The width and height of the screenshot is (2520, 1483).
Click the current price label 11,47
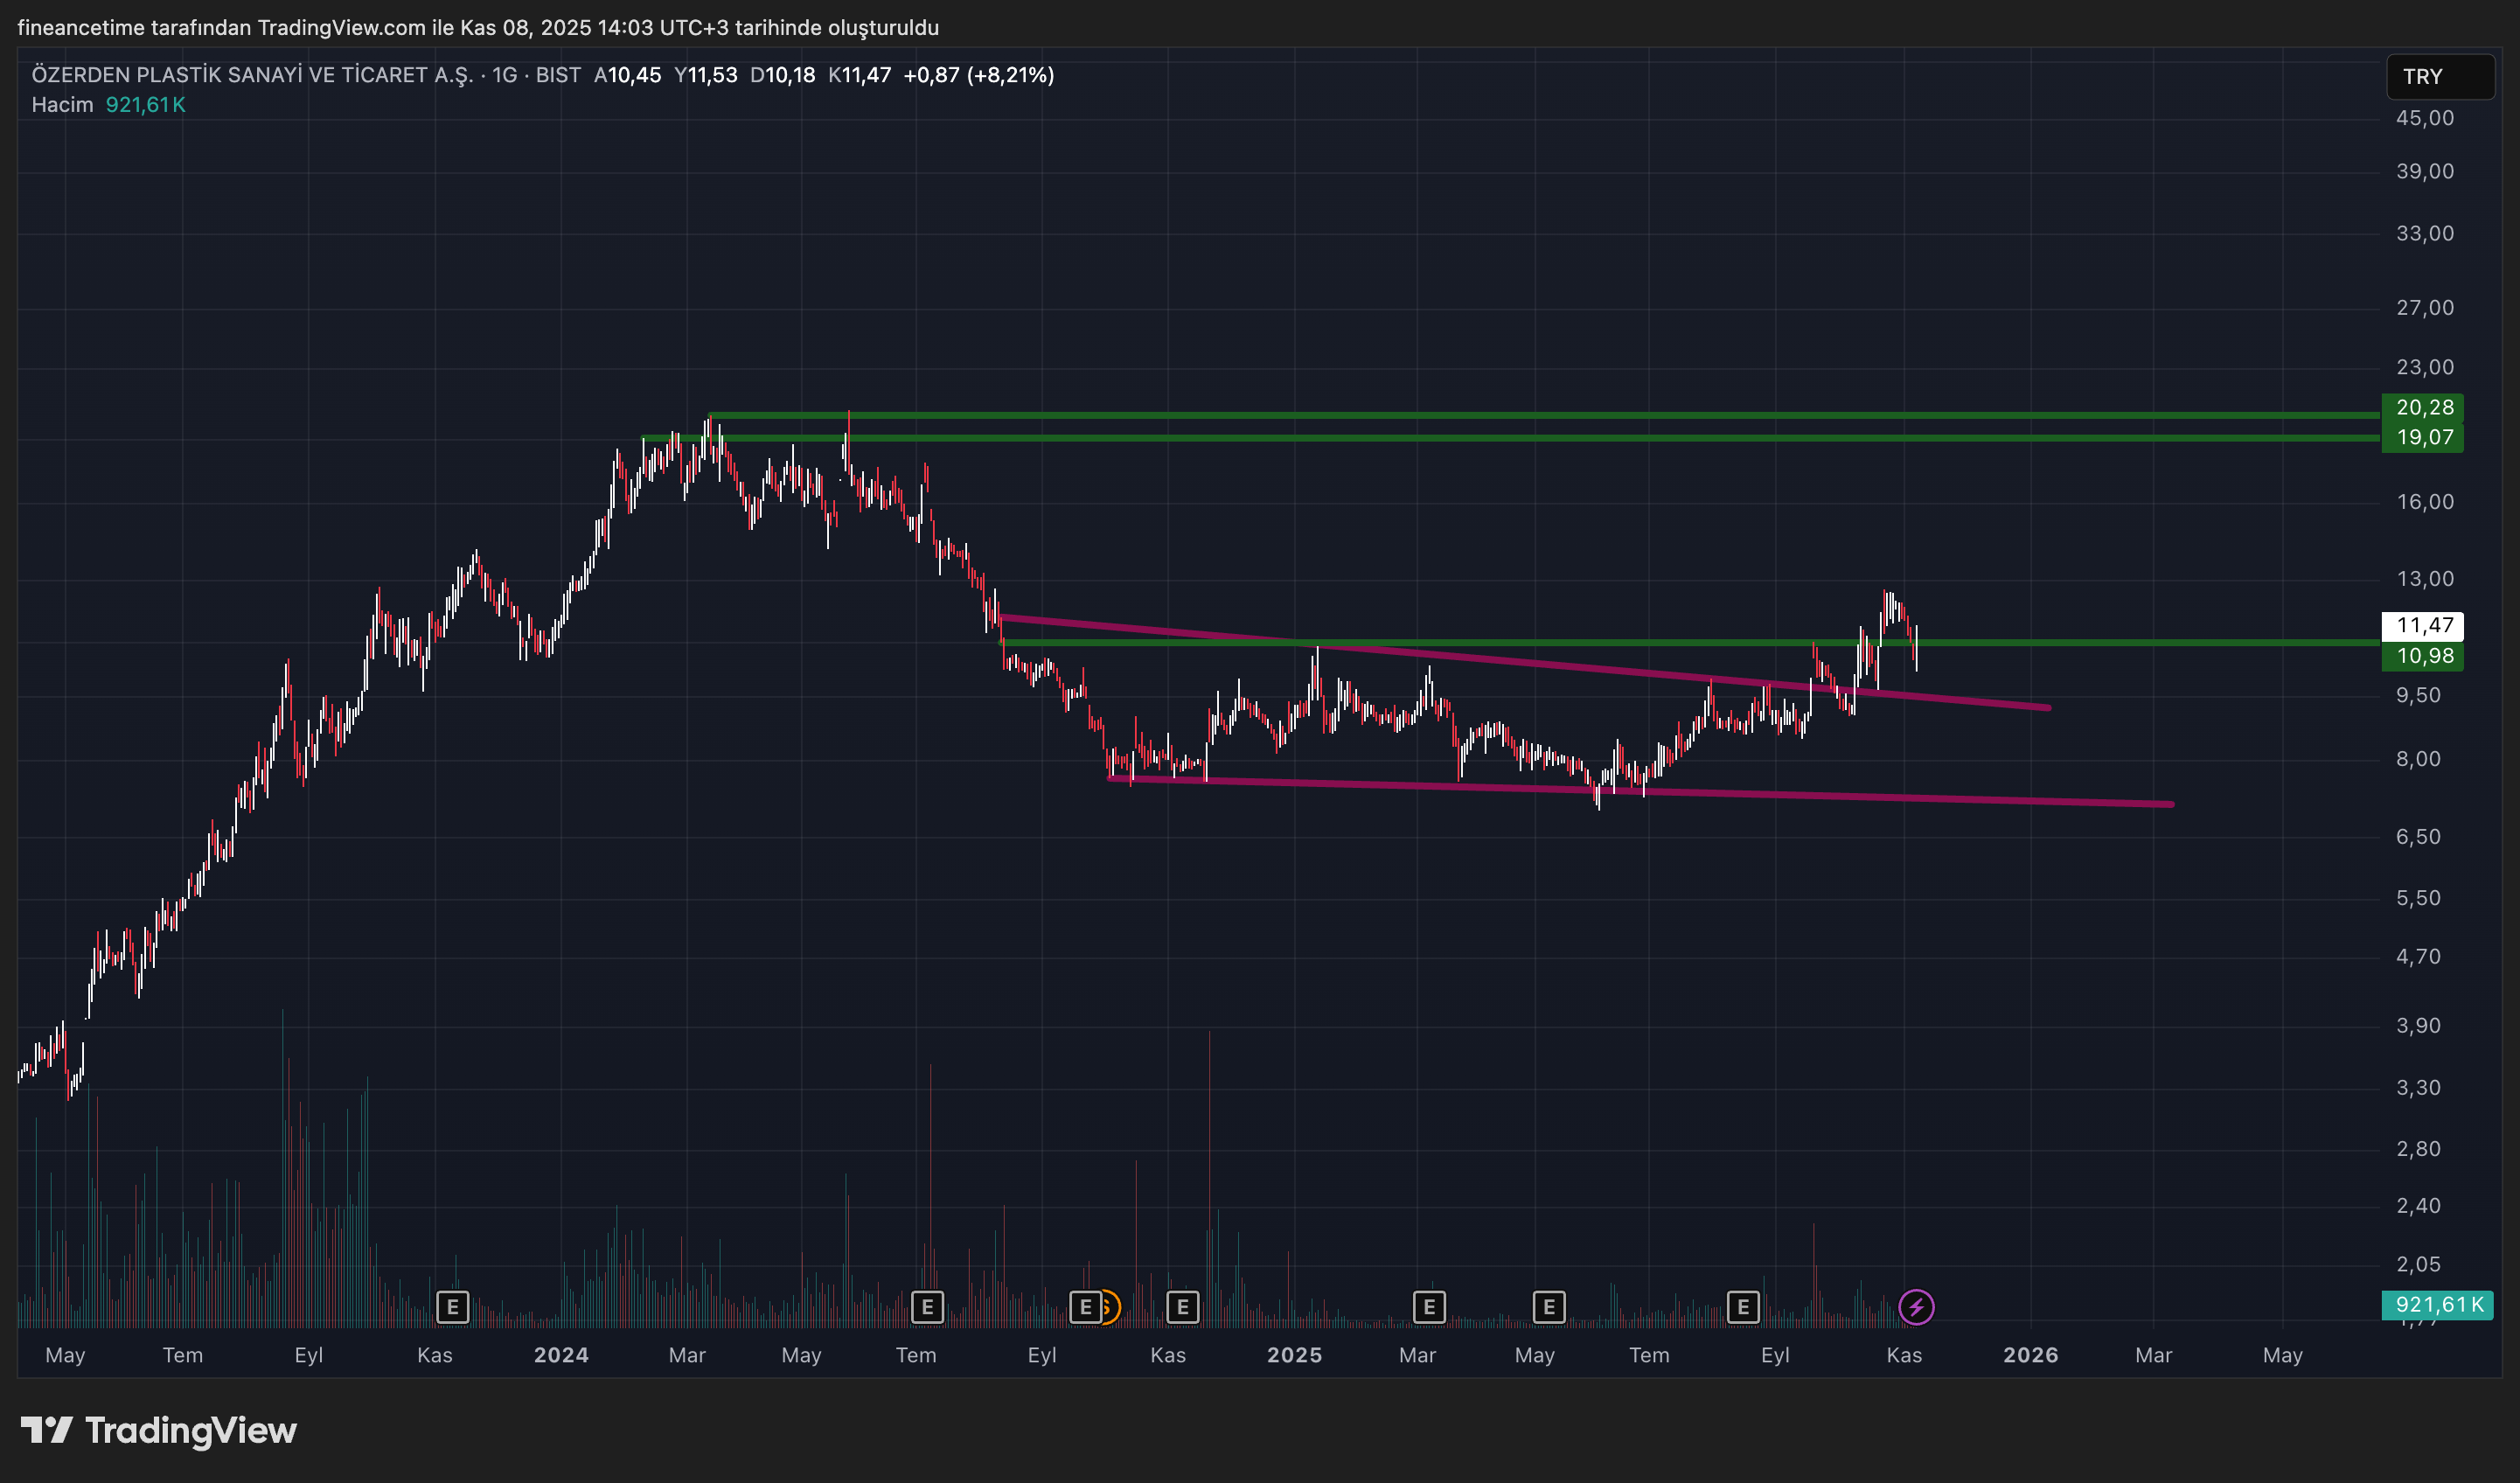tap(2423, 625)
